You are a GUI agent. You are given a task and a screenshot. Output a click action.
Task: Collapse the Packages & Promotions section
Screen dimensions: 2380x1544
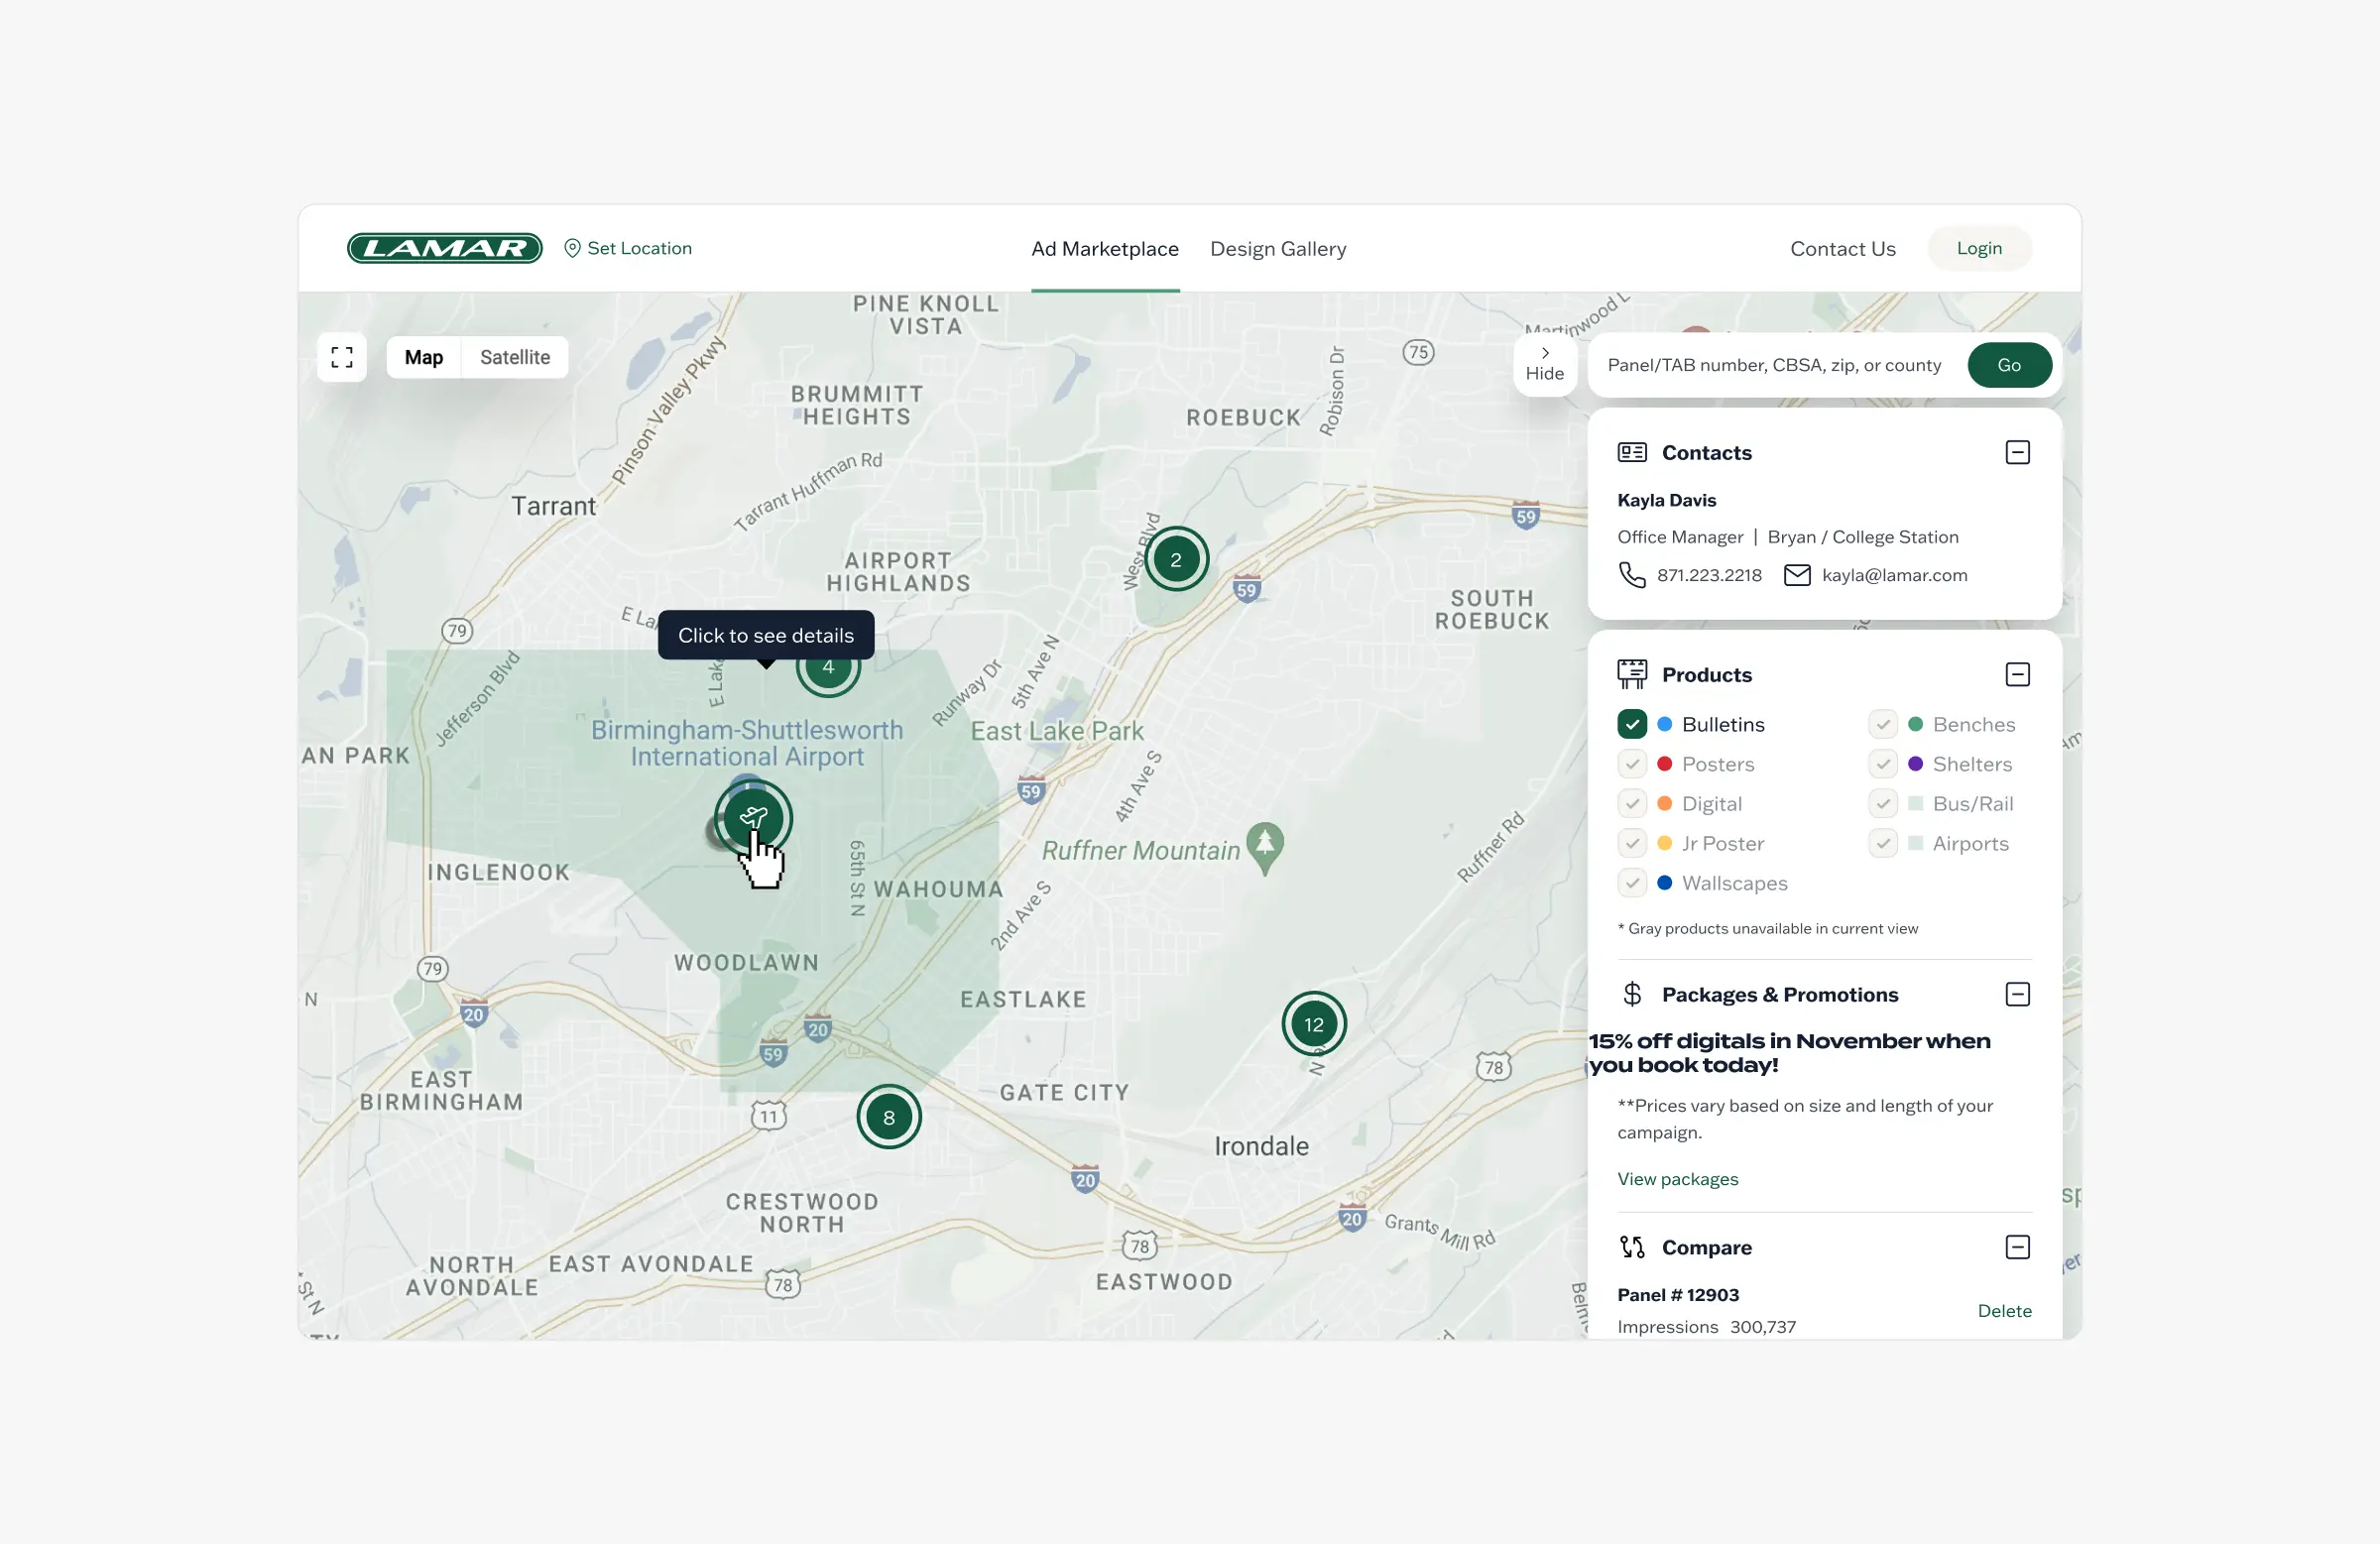point(2017,994)
